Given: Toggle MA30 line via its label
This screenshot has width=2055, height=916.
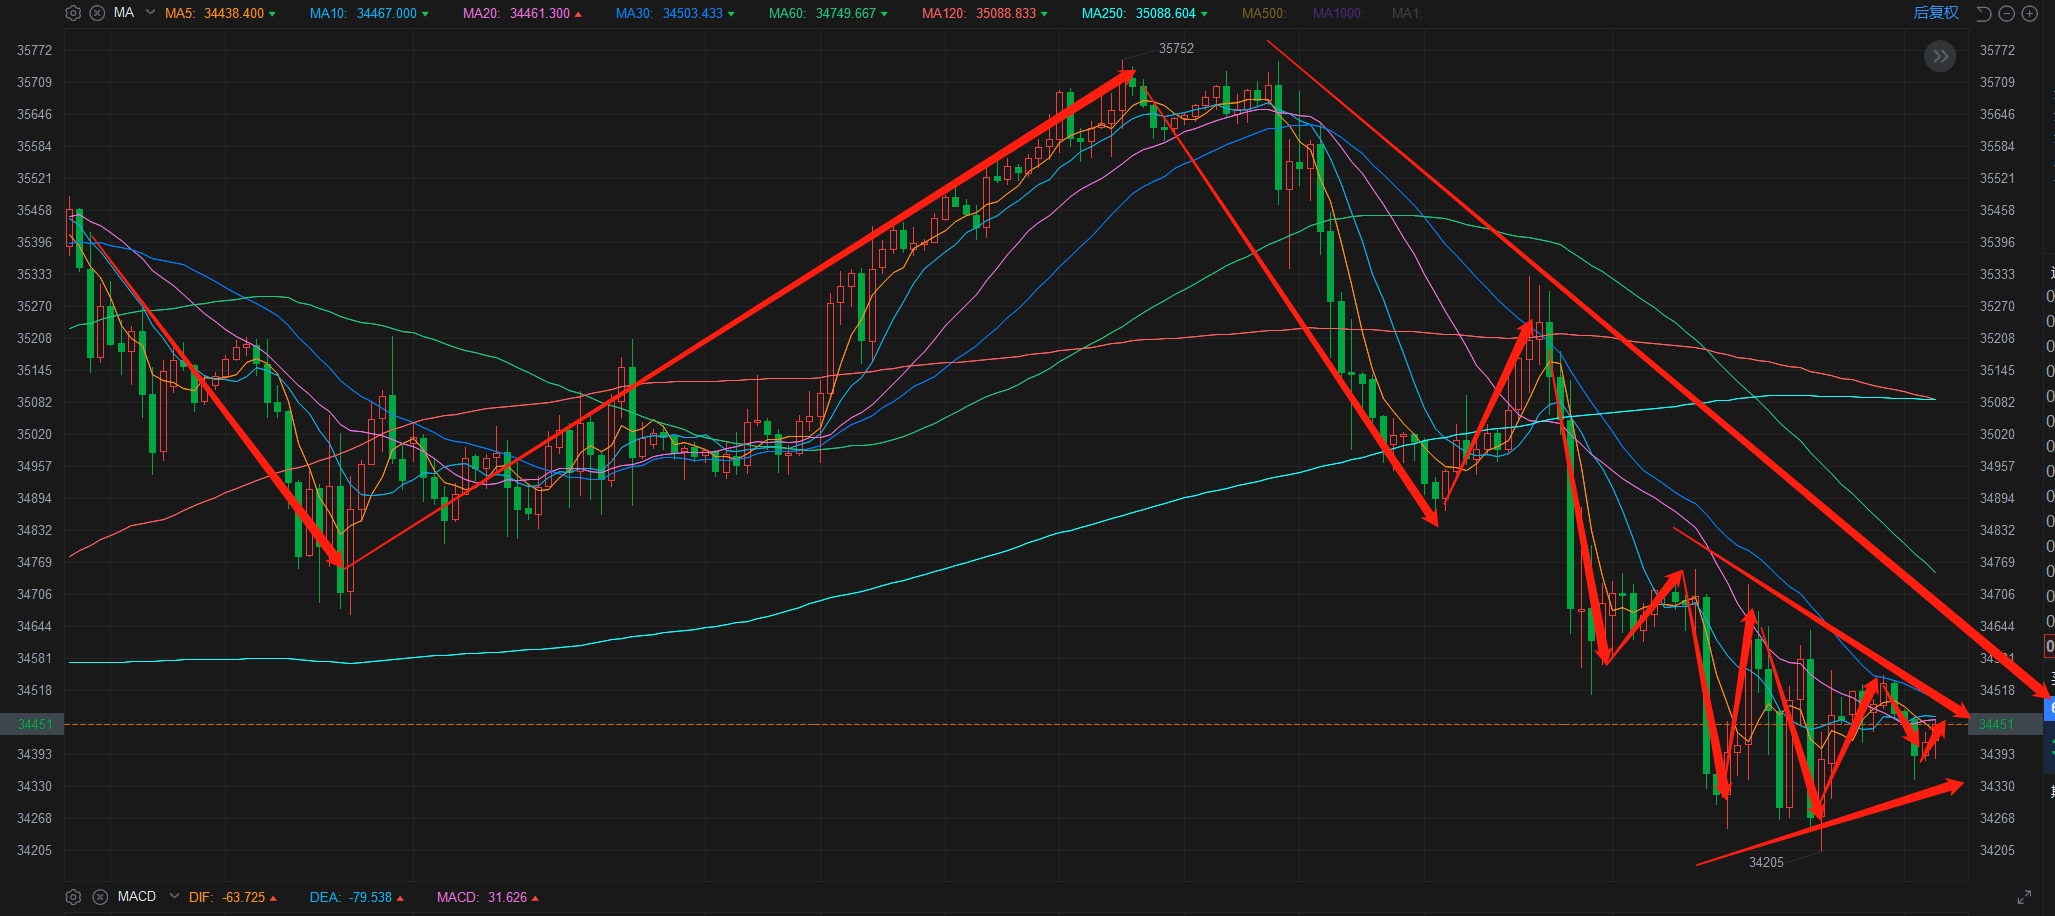Looking at the screenshot, I should [634, 13].
